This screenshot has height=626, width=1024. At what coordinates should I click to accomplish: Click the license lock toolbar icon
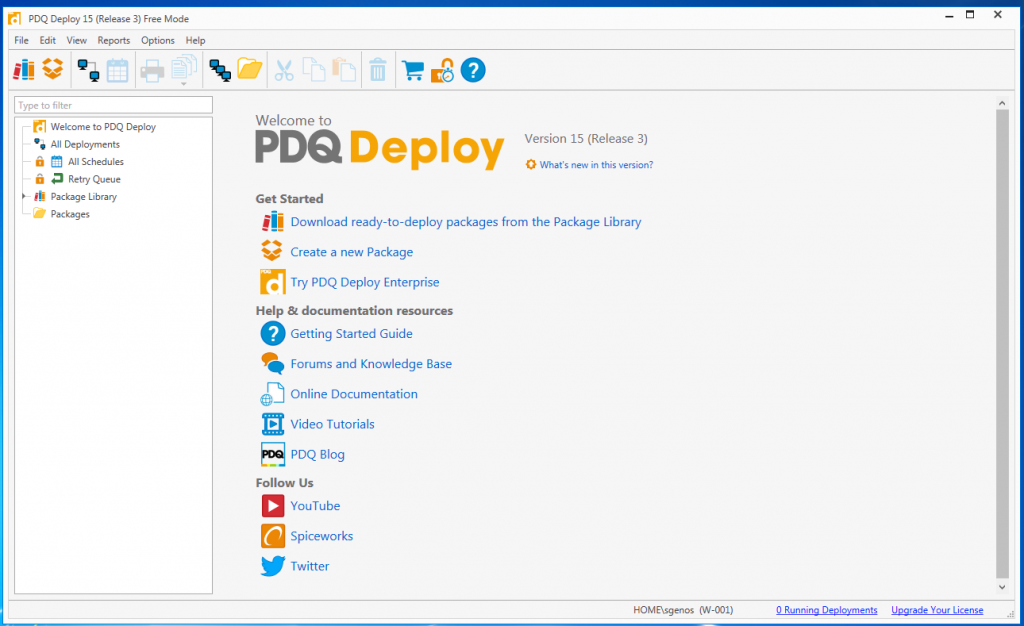coord(442,69)
